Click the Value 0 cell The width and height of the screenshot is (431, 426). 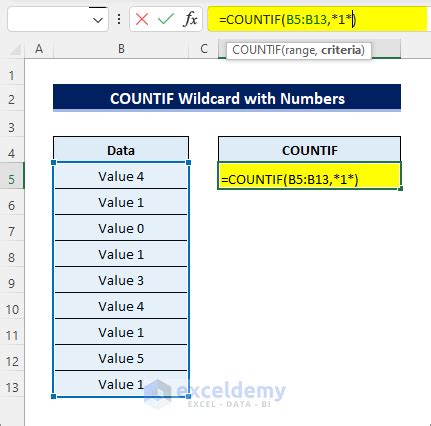pos(121,228)
